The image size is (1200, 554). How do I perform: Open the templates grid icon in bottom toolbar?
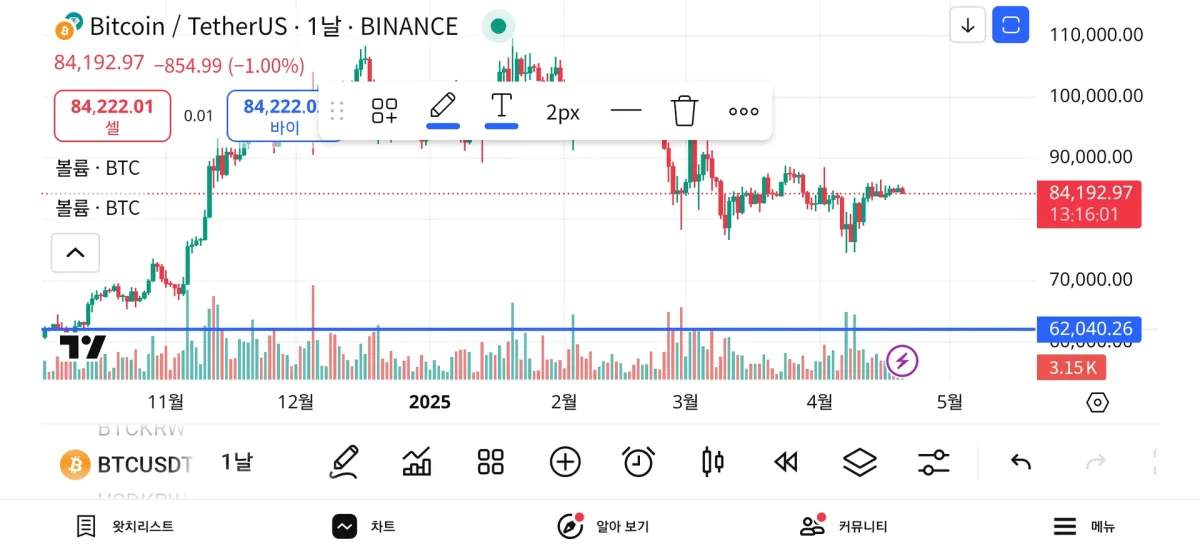(x=491, y=461)
